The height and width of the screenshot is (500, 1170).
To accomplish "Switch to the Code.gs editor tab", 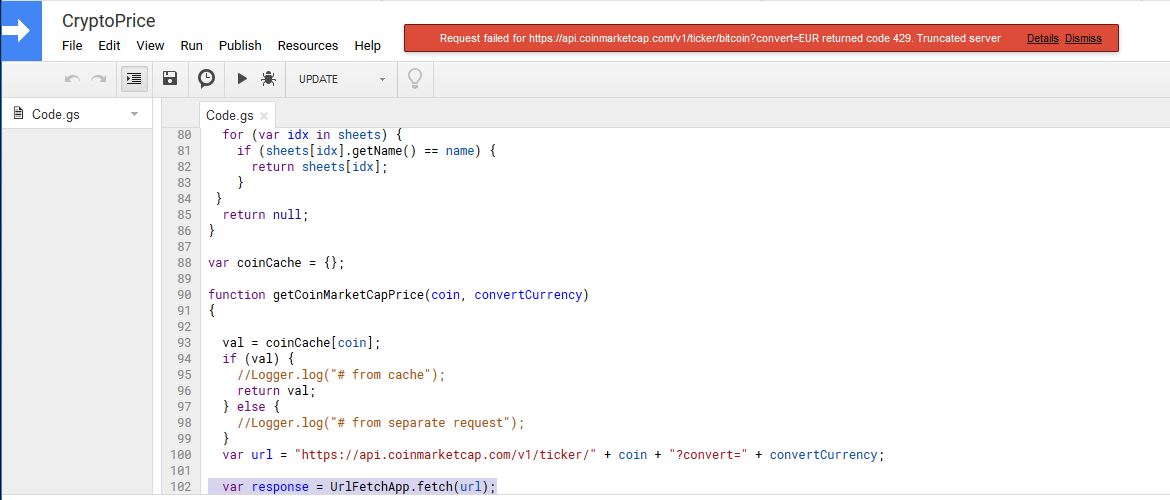I will tap(229, 116).
